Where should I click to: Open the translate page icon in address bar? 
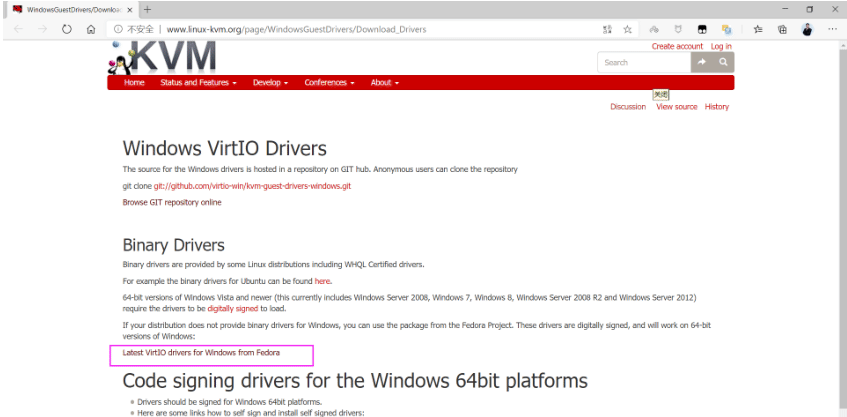coord(606,29)
